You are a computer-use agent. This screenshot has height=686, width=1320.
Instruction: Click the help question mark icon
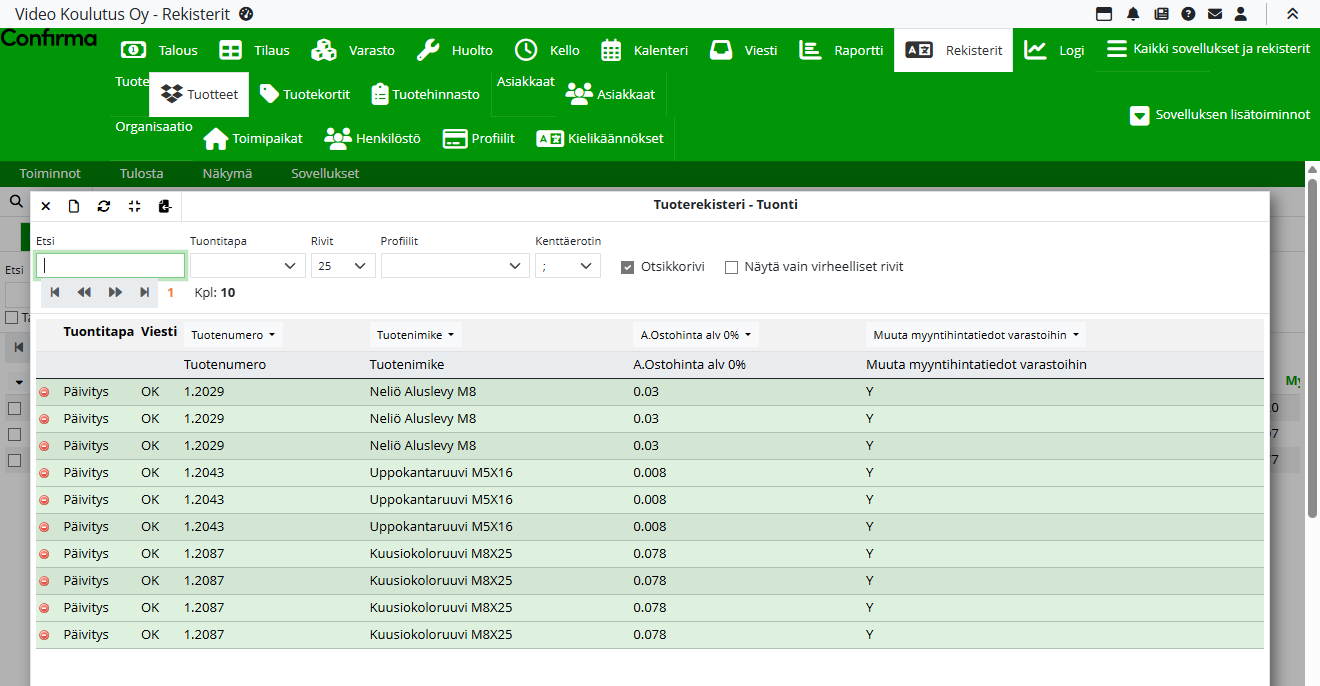tap(1188, 14)
